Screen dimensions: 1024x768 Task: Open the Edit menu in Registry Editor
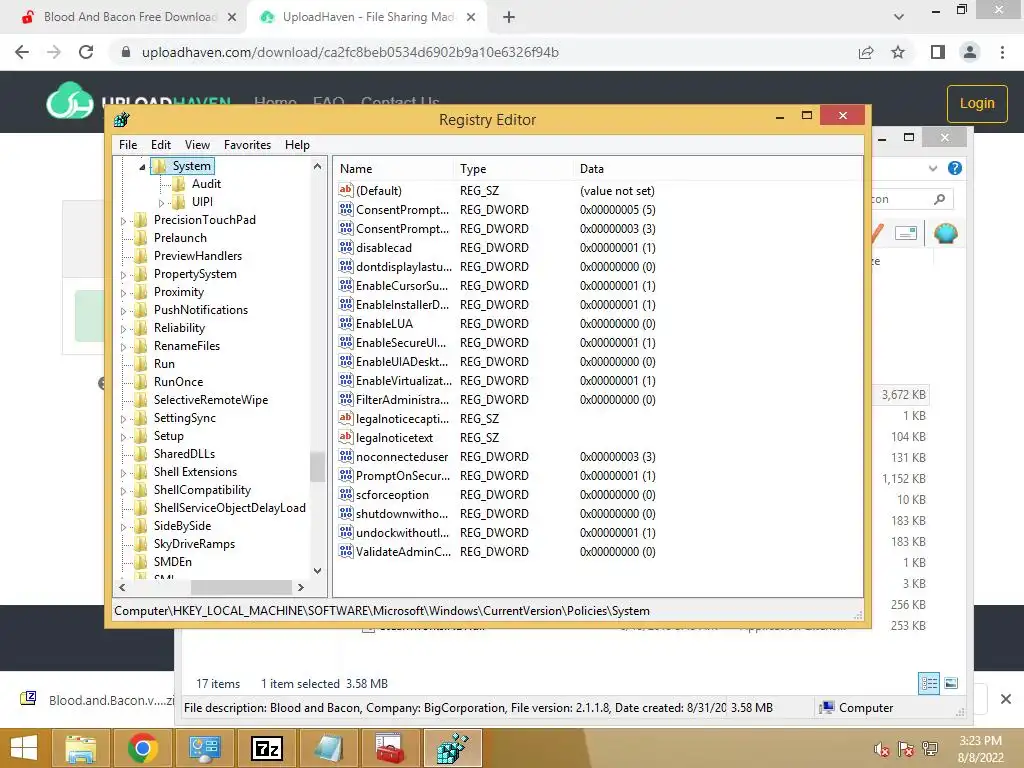[161, 145]
